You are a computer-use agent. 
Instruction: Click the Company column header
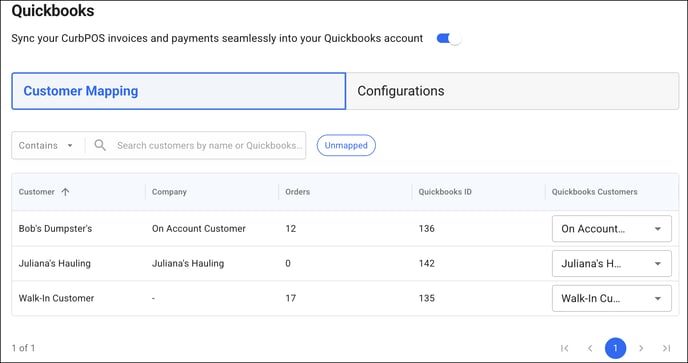[x=169, y=192]
